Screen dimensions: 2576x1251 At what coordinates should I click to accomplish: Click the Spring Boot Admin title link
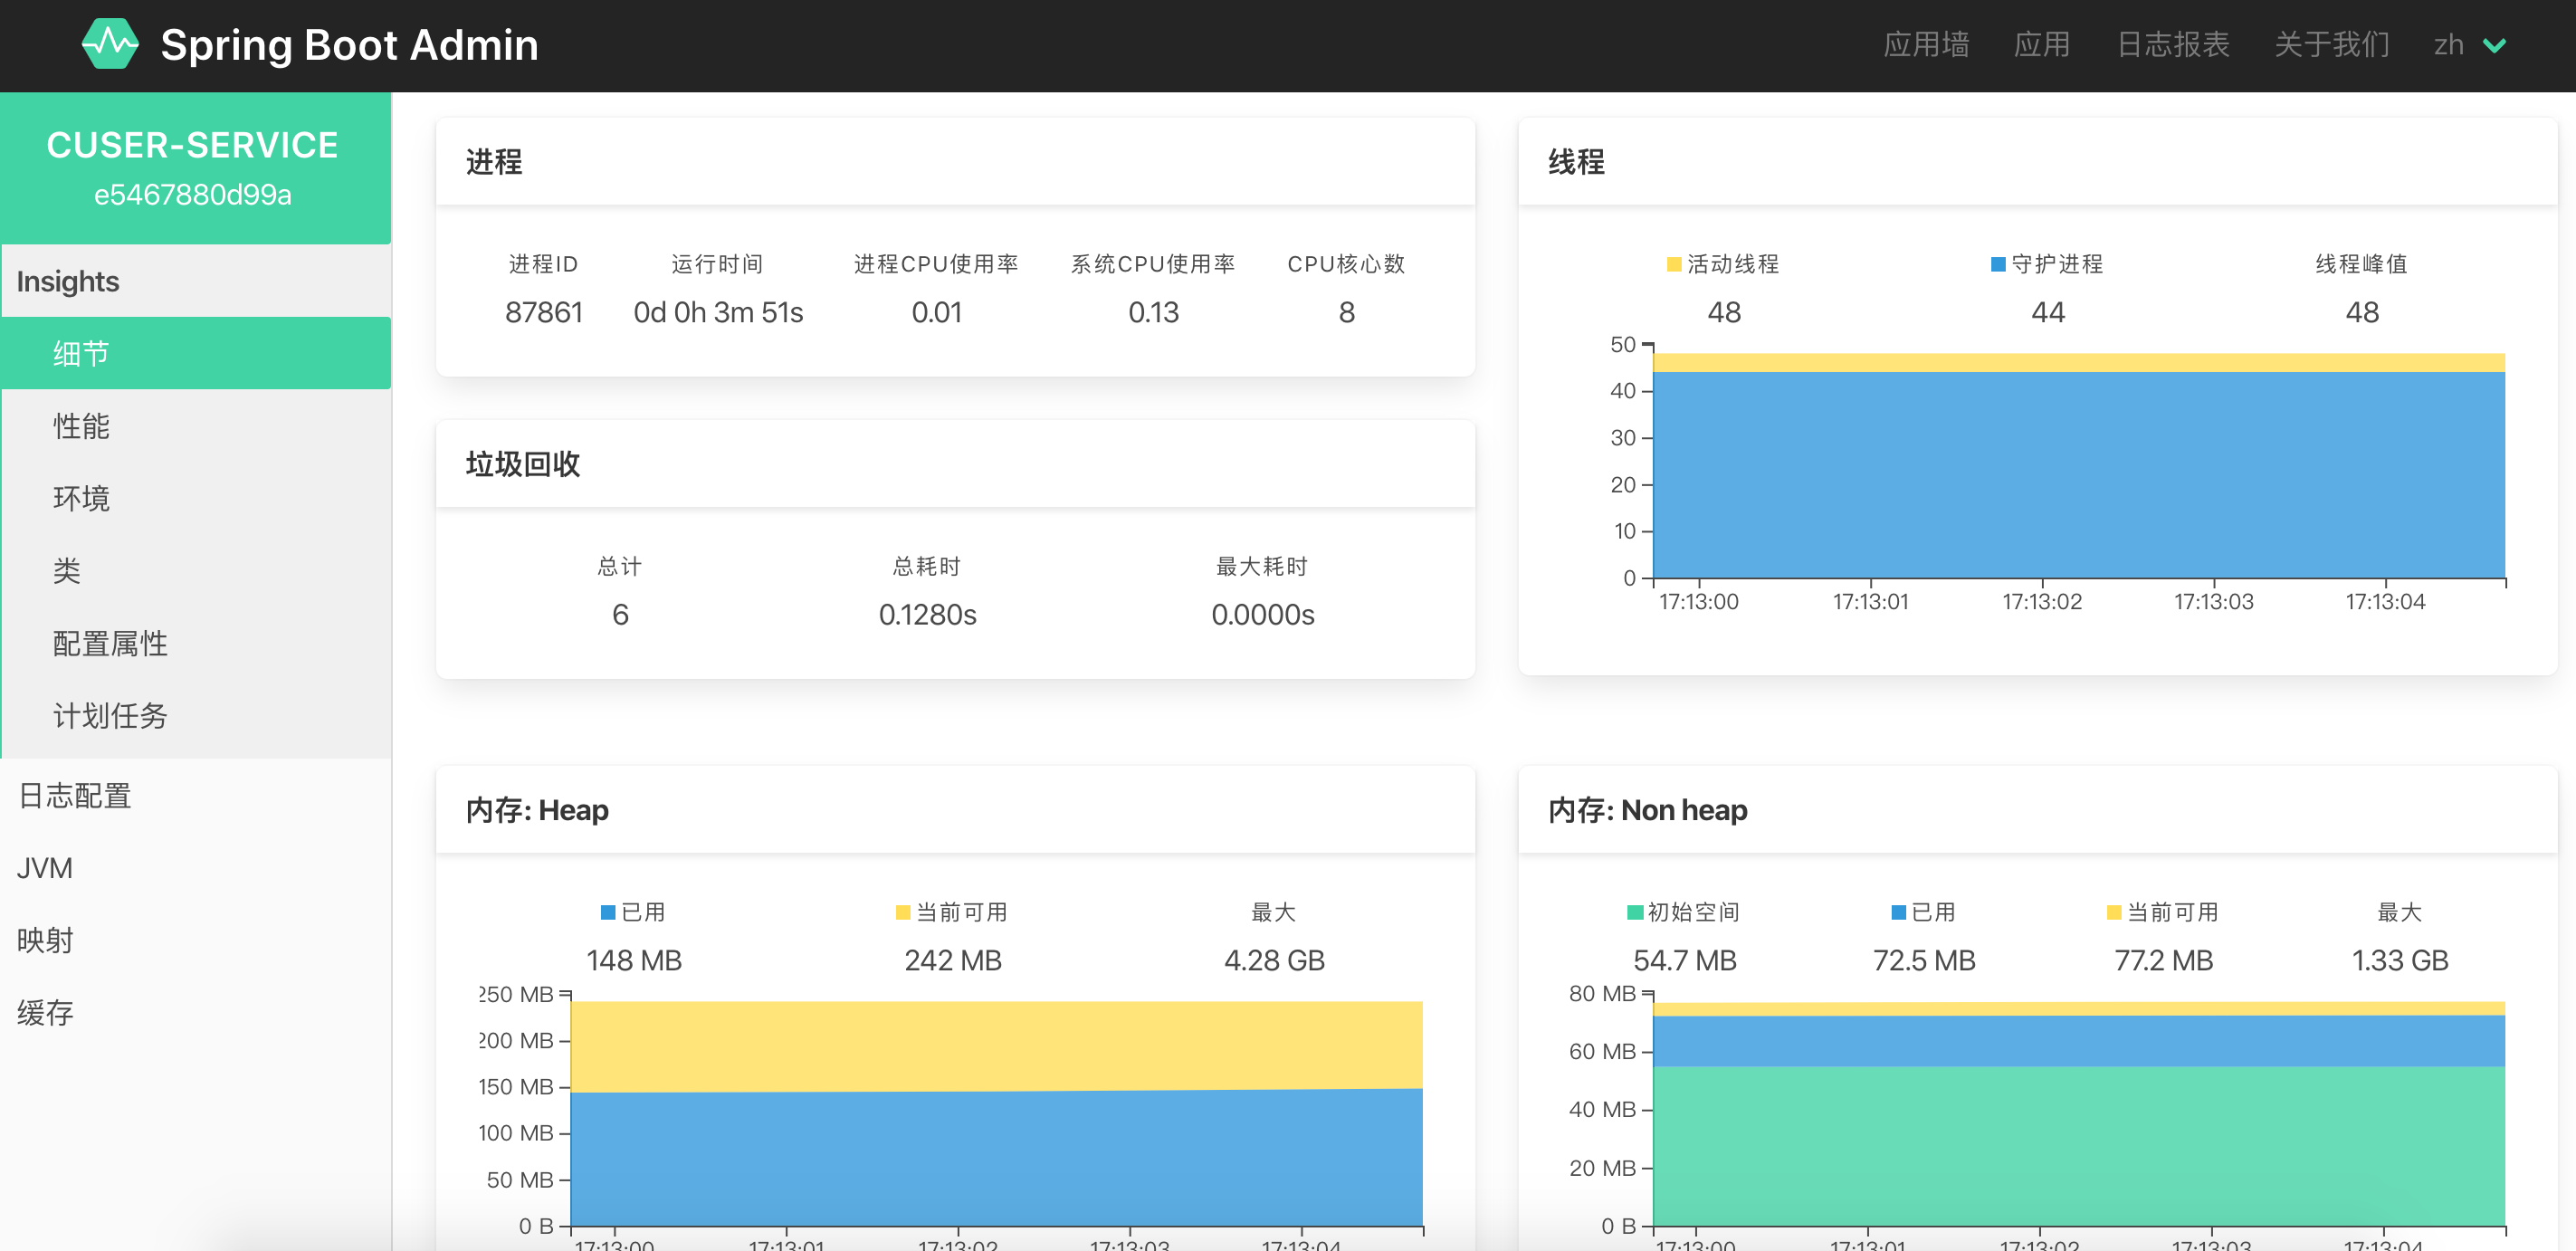(349, 45)
